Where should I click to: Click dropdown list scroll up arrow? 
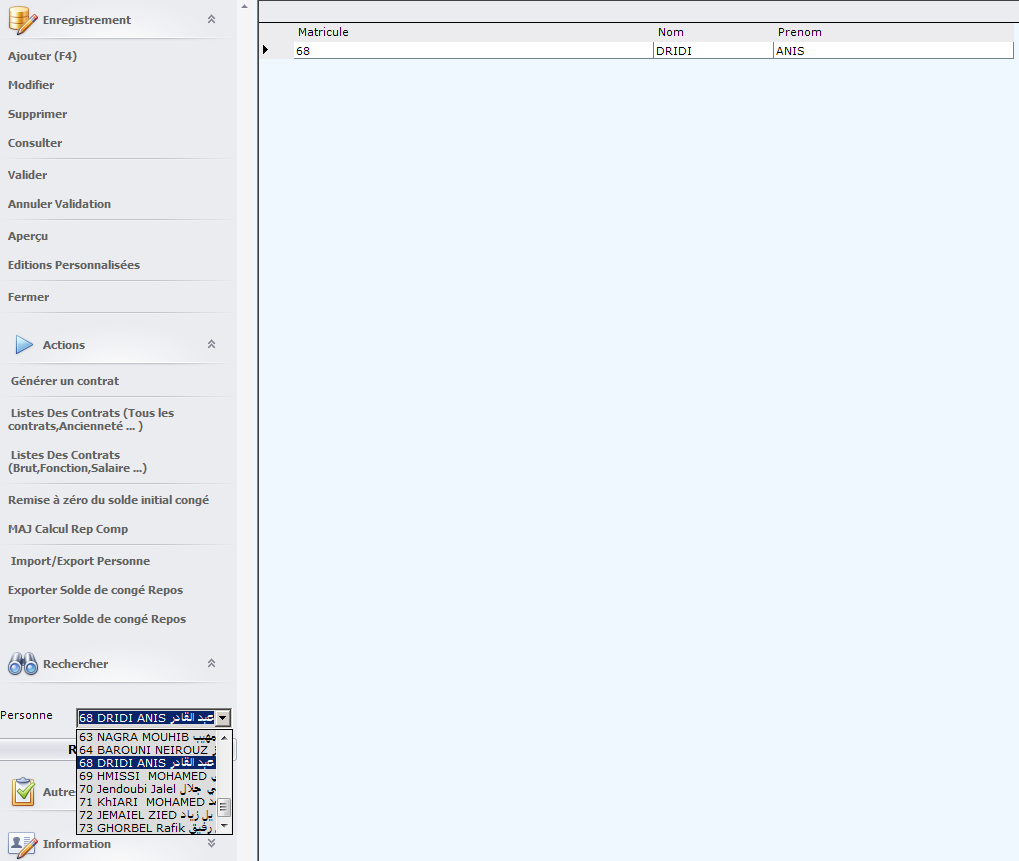(224, 738)
